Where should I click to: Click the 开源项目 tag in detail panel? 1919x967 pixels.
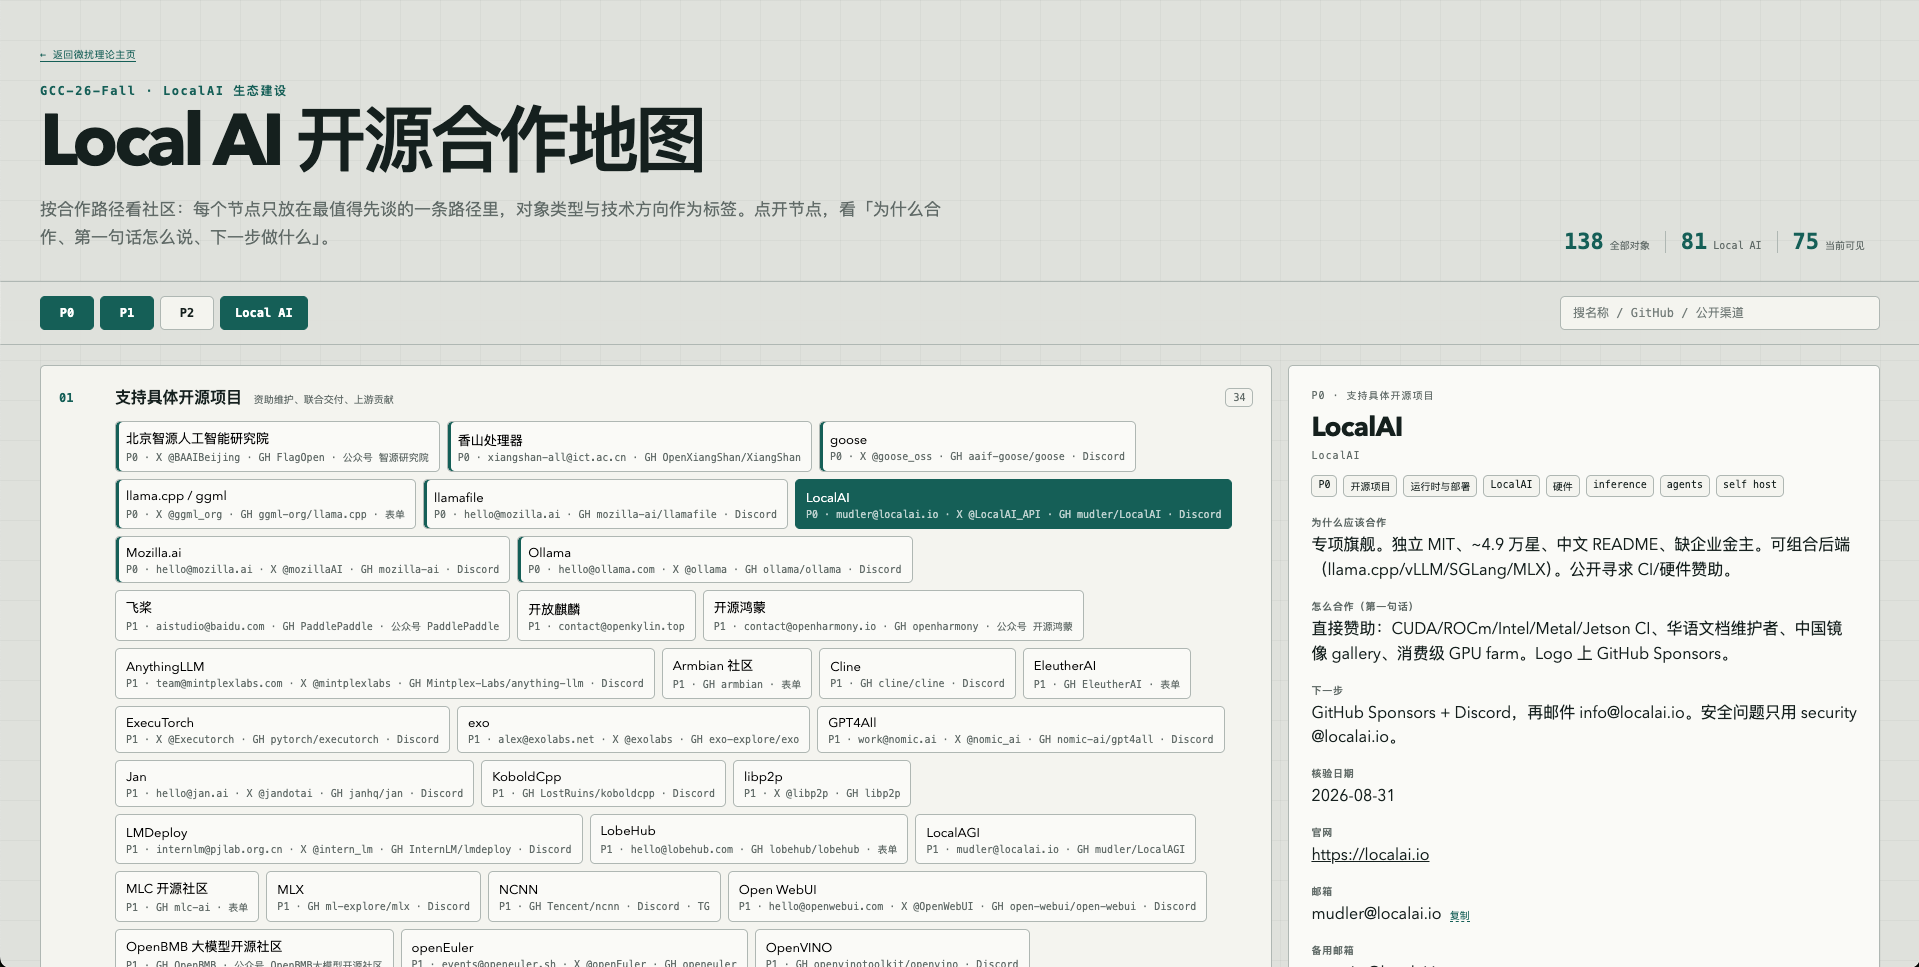coord(1370,486)
